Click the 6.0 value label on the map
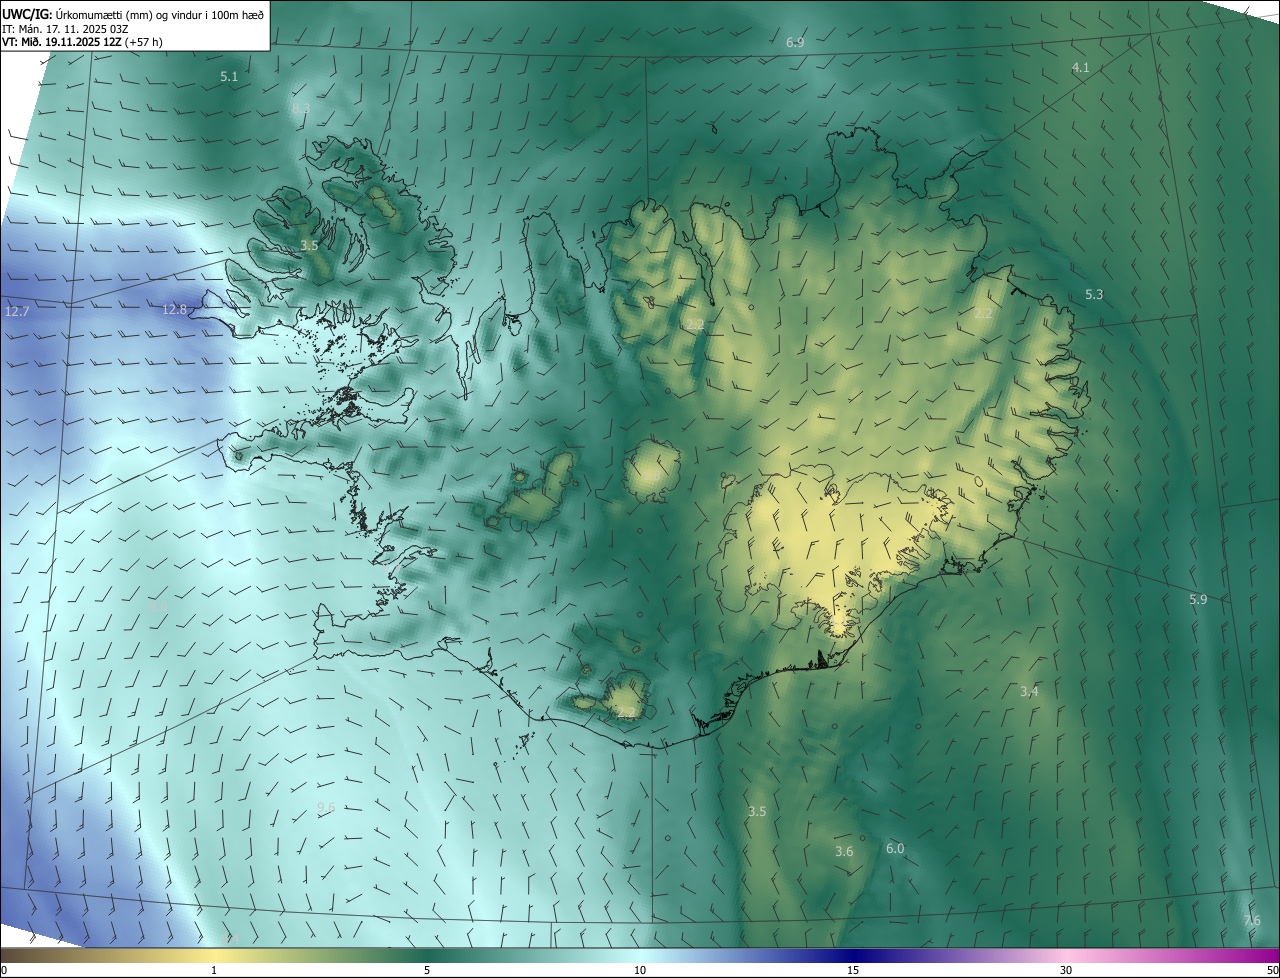Viewport: 1280px width, 978px height. pyautogui.click(x=895, y=848)
